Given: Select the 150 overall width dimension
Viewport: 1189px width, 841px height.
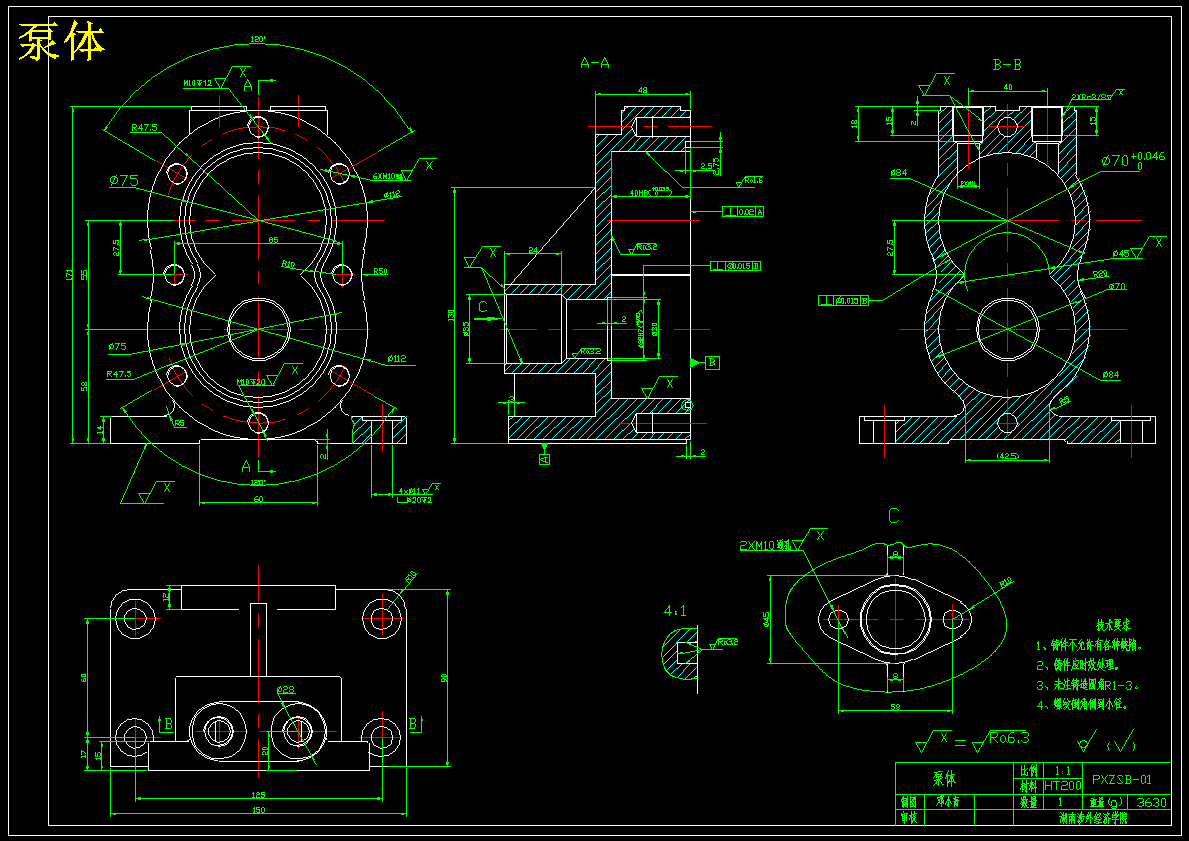Looking at the screenshot, I should 258,810.
